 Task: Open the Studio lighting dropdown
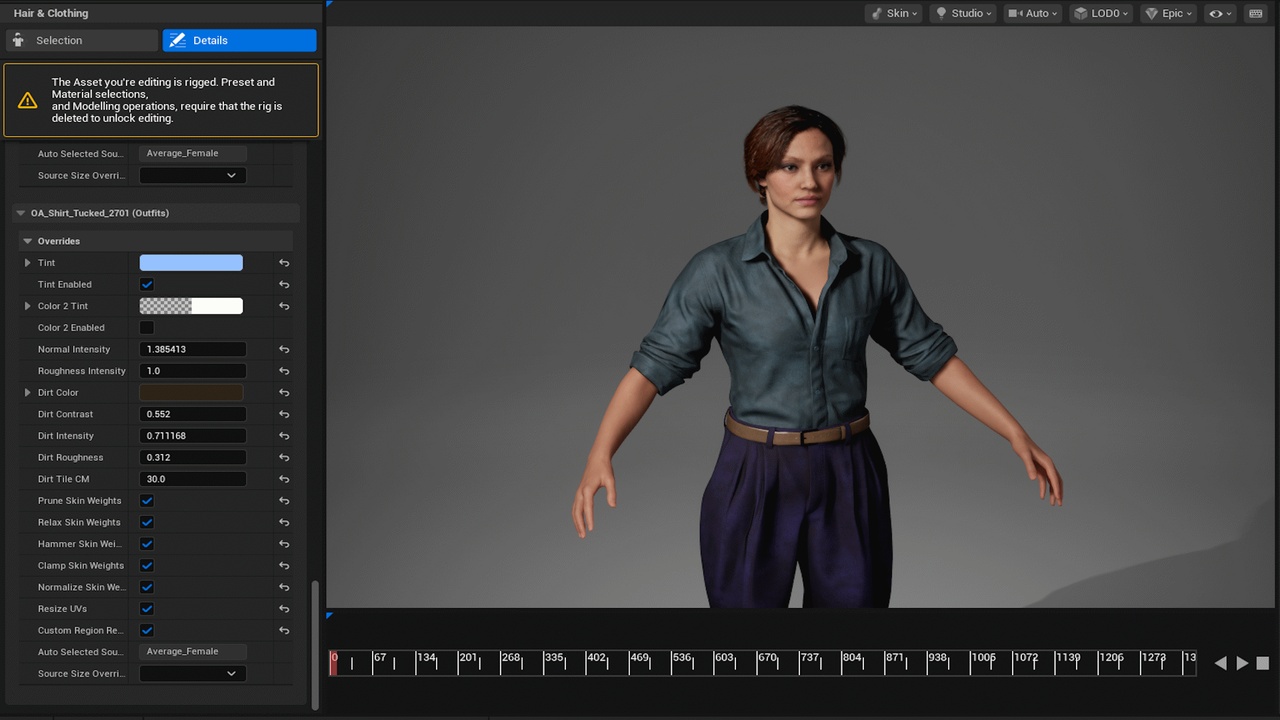964,13
